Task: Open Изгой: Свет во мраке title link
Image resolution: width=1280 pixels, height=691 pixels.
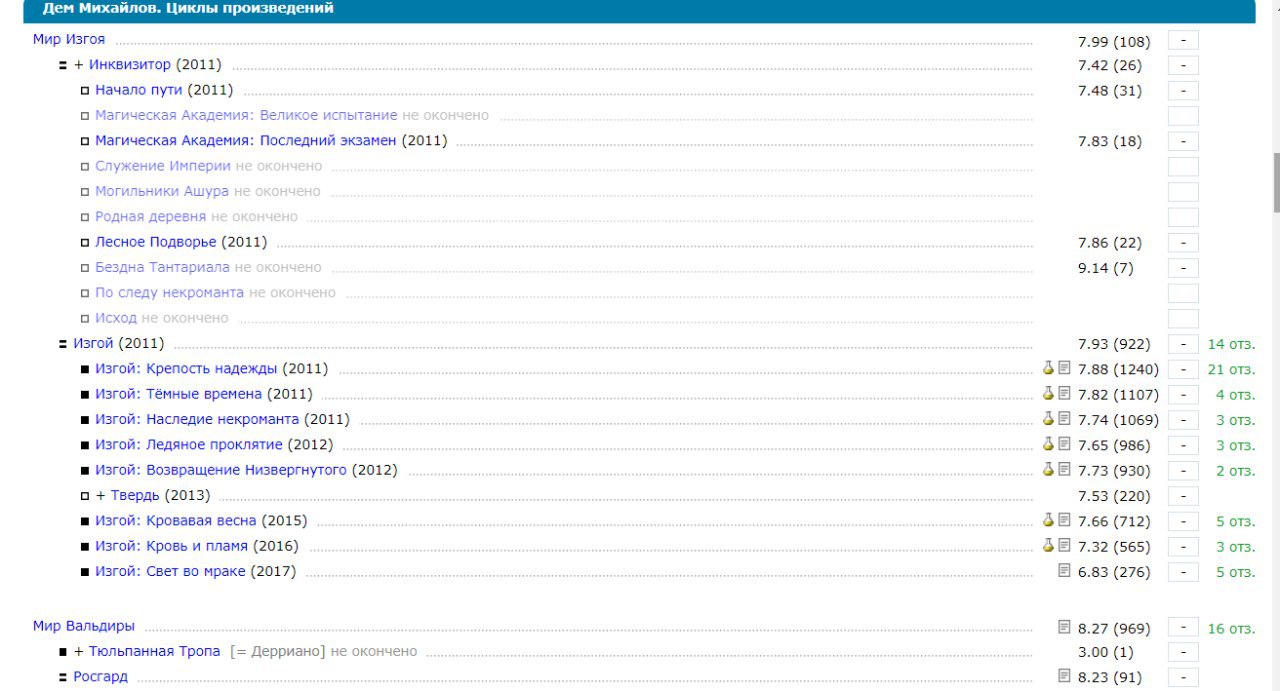Action: 170,572
